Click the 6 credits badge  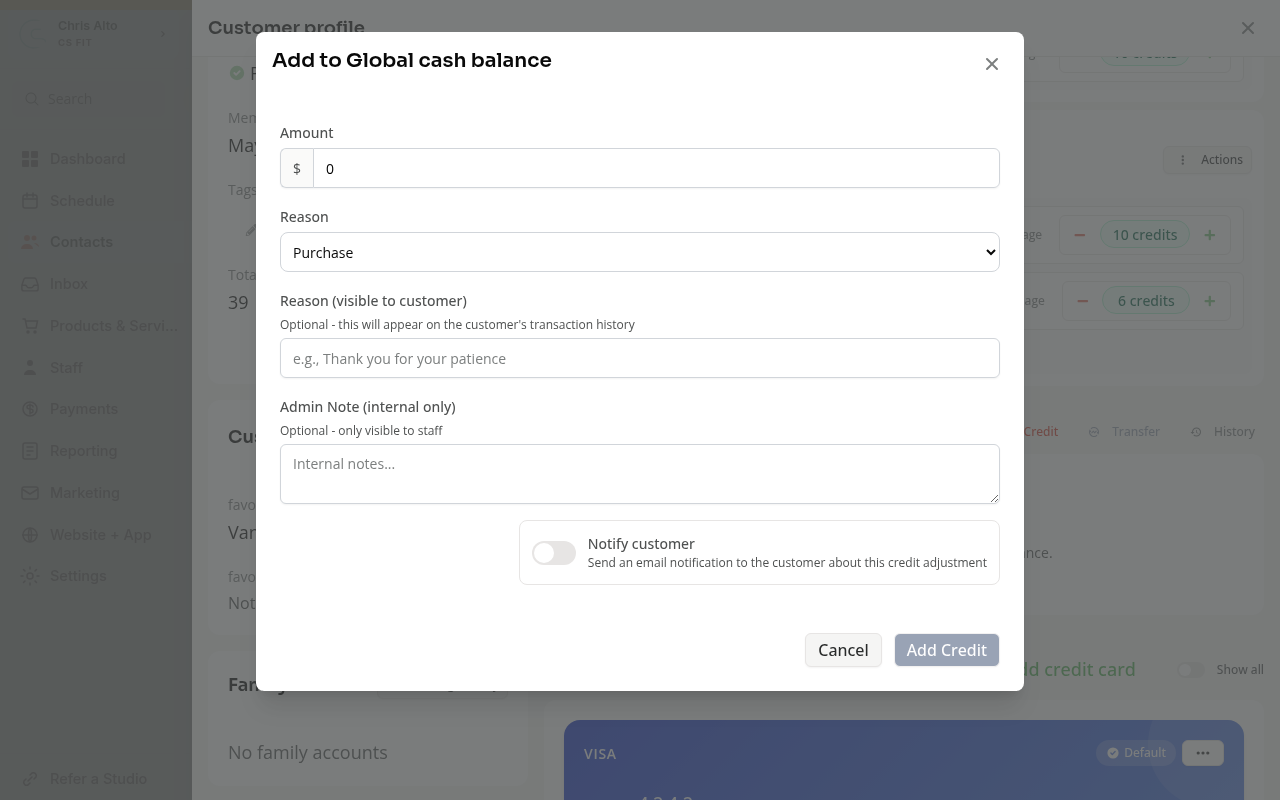pyautogui.click(x=1146, y=301)
